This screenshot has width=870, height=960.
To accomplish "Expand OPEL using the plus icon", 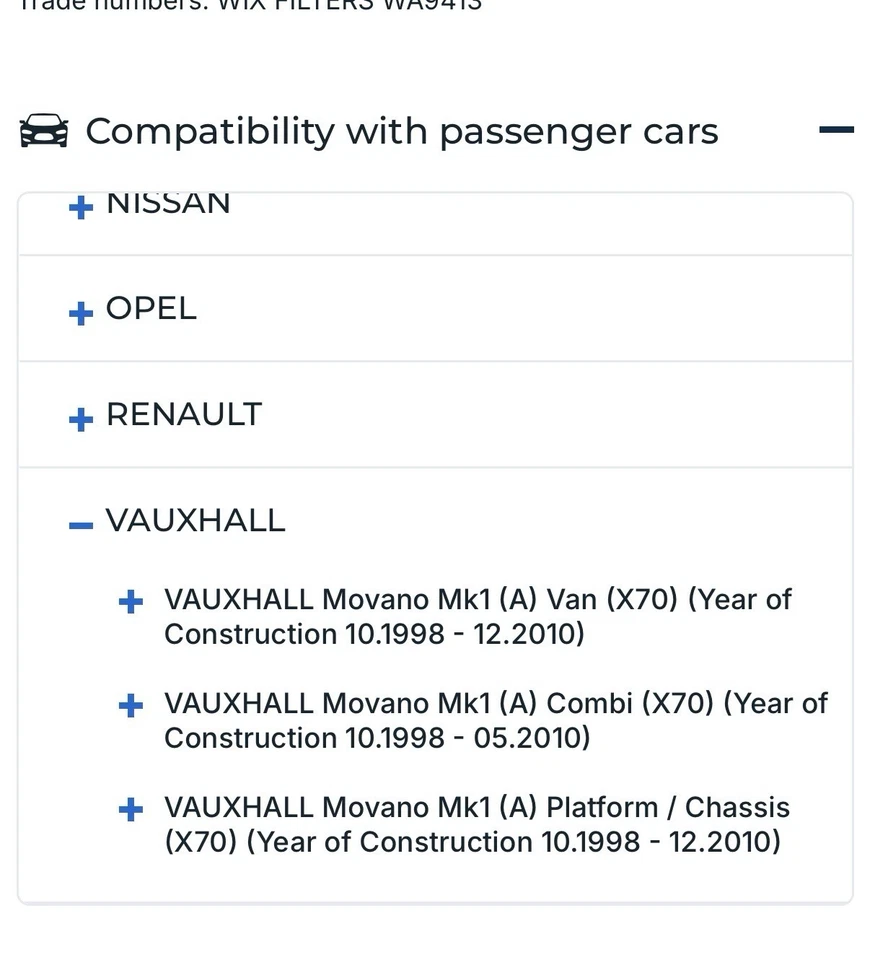I will click(x=81, y=313).
